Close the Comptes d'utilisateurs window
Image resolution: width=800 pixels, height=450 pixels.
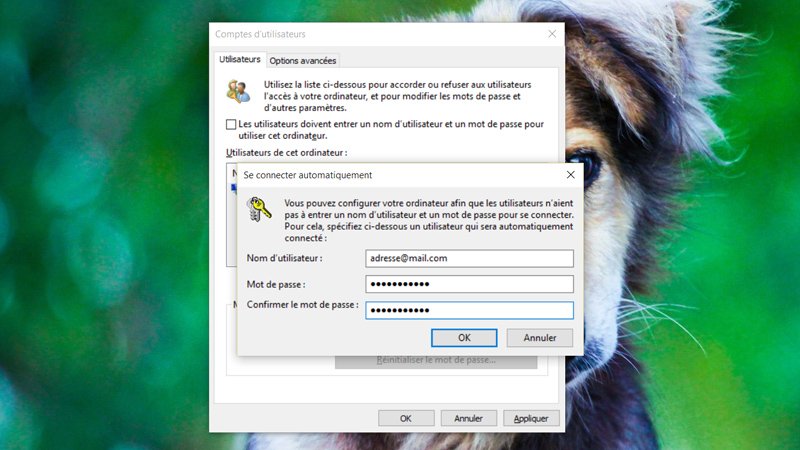tap(552, 34)
